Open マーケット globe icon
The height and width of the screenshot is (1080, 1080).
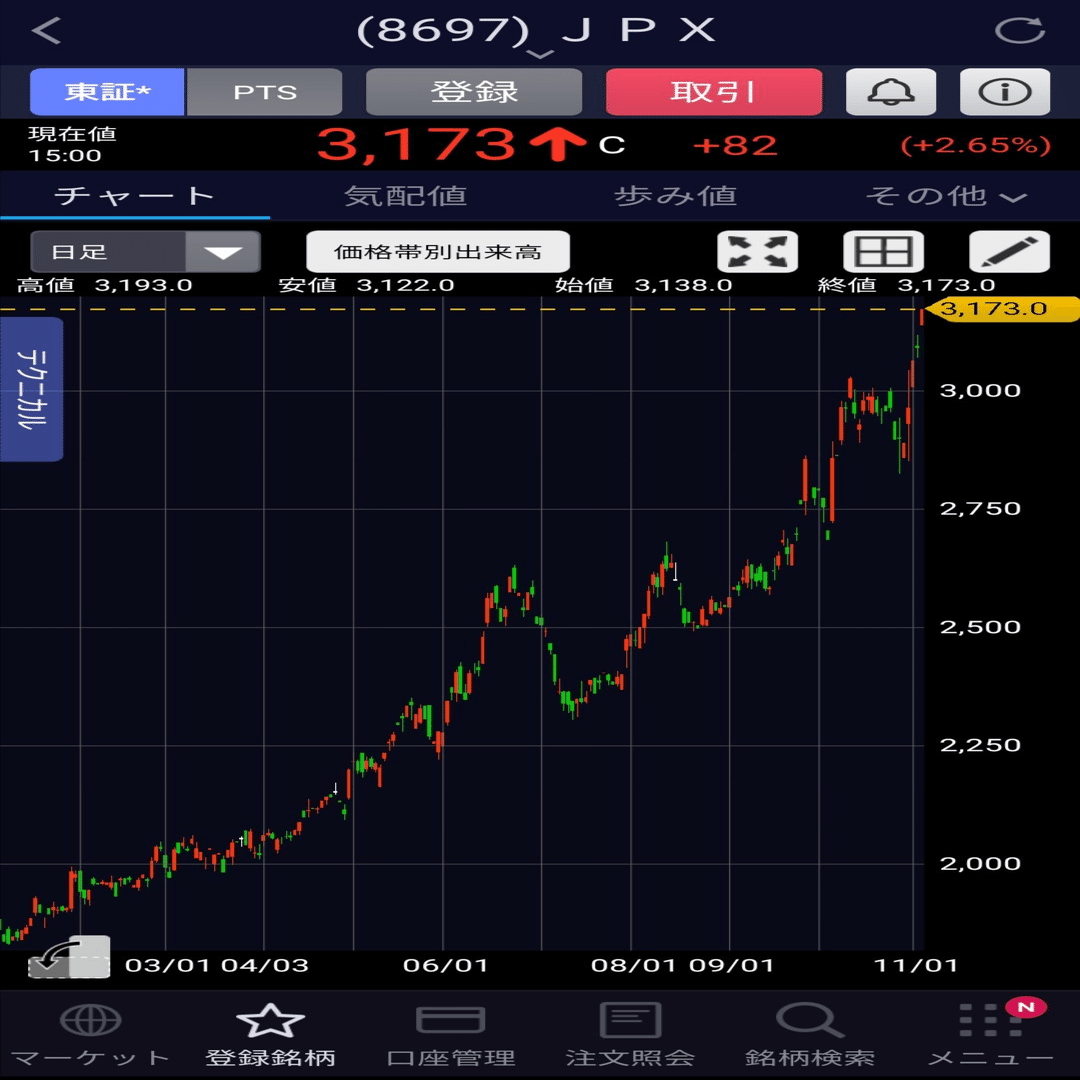[x=90, y=1020]
